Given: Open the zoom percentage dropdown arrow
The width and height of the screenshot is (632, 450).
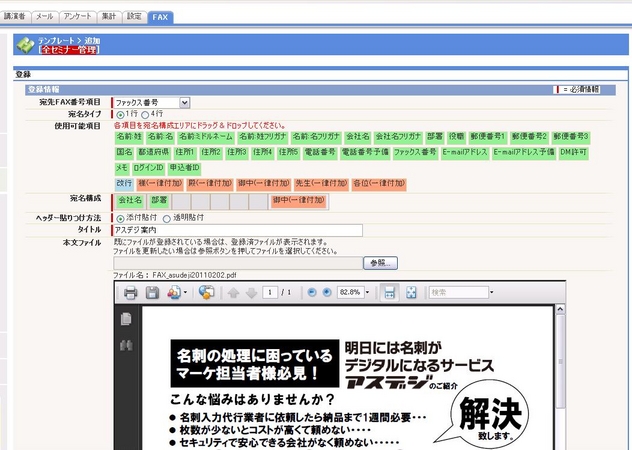Looking at the screenshot, I should [367, 292].
